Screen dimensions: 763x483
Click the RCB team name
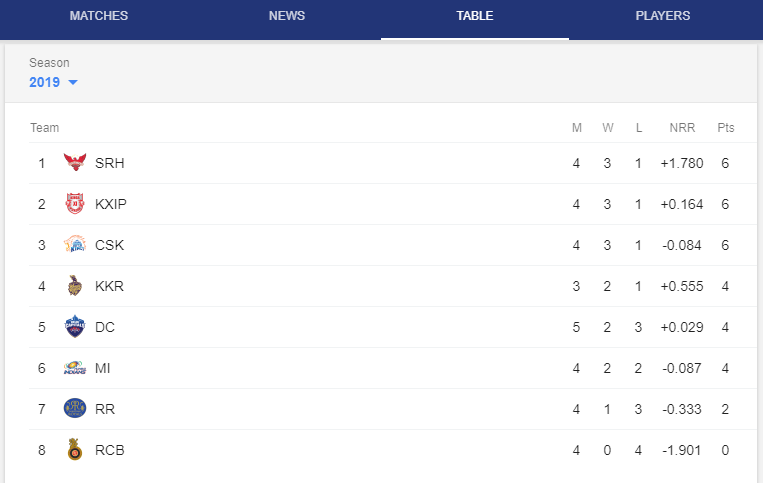point(109,450)
